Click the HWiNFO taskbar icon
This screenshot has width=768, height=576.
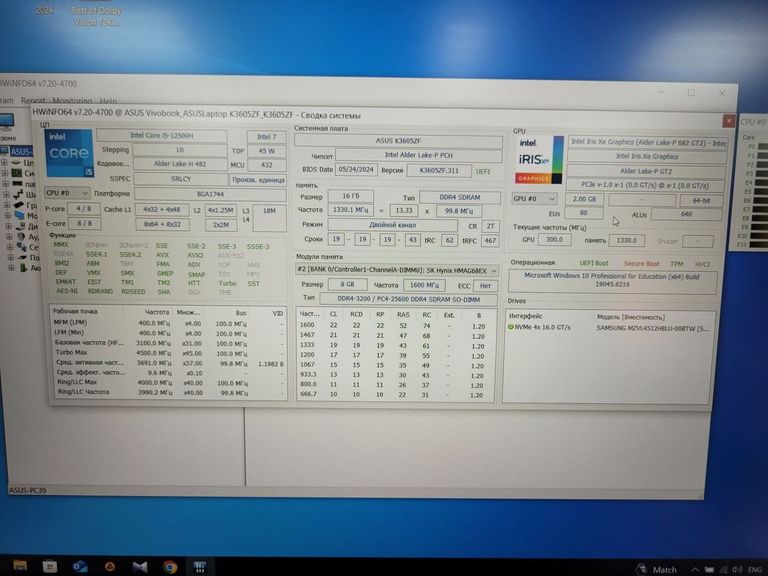tap(200, 566)
